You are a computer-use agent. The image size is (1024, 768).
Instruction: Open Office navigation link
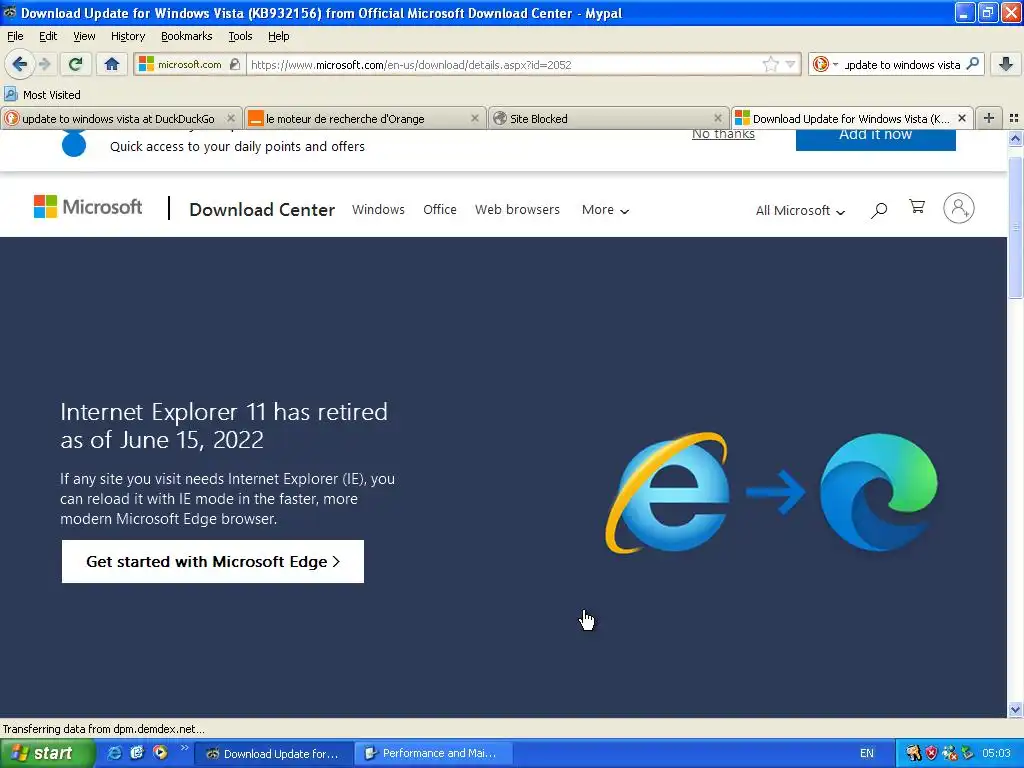click(x=440, y=210)
